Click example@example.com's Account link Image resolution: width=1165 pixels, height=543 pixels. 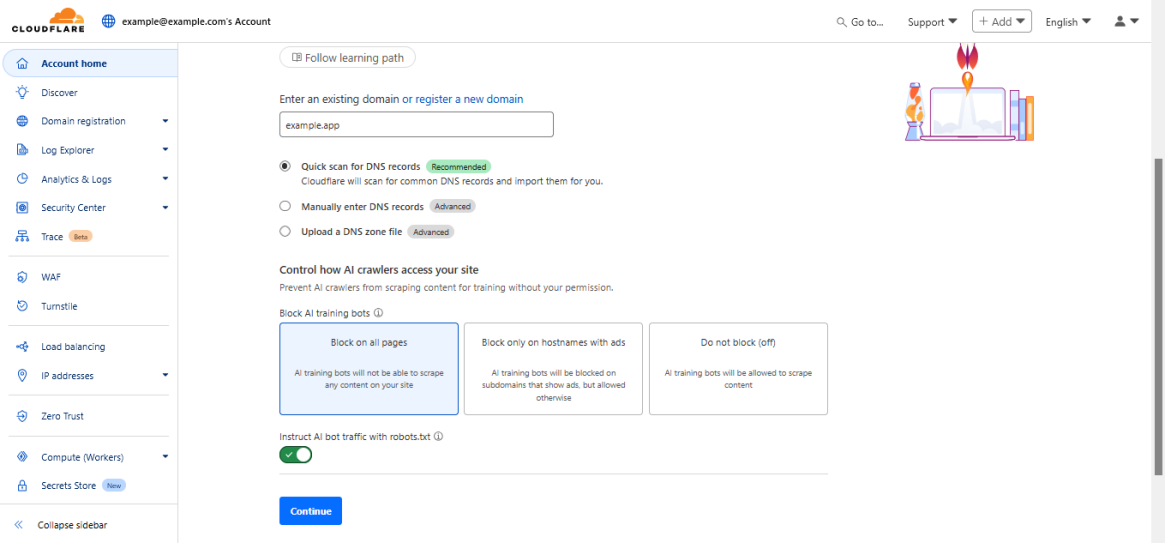click(196, 22)
